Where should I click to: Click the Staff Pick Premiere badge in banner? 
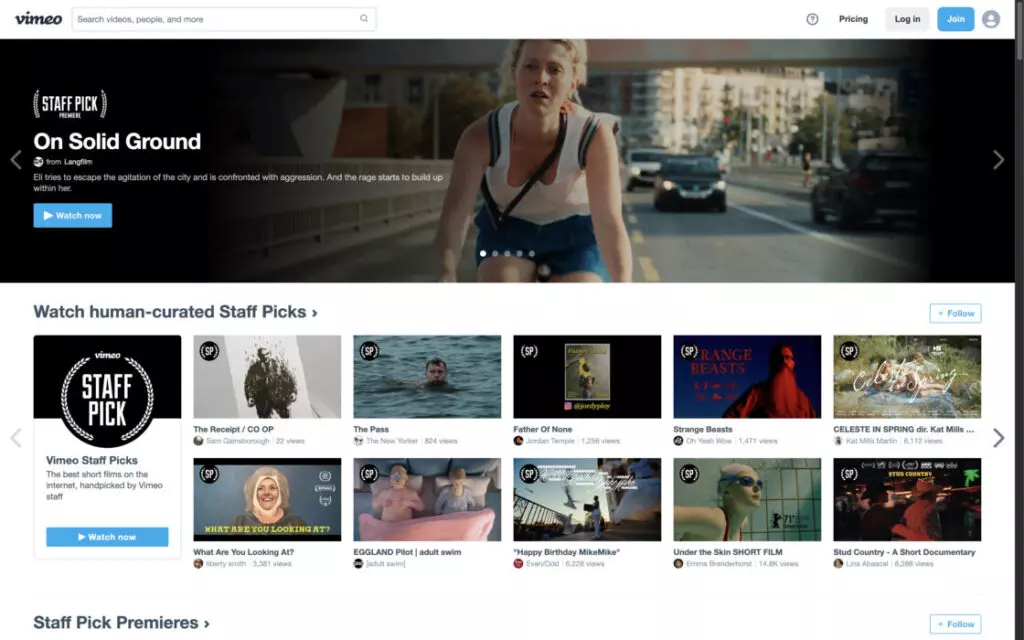pos(70,104)
